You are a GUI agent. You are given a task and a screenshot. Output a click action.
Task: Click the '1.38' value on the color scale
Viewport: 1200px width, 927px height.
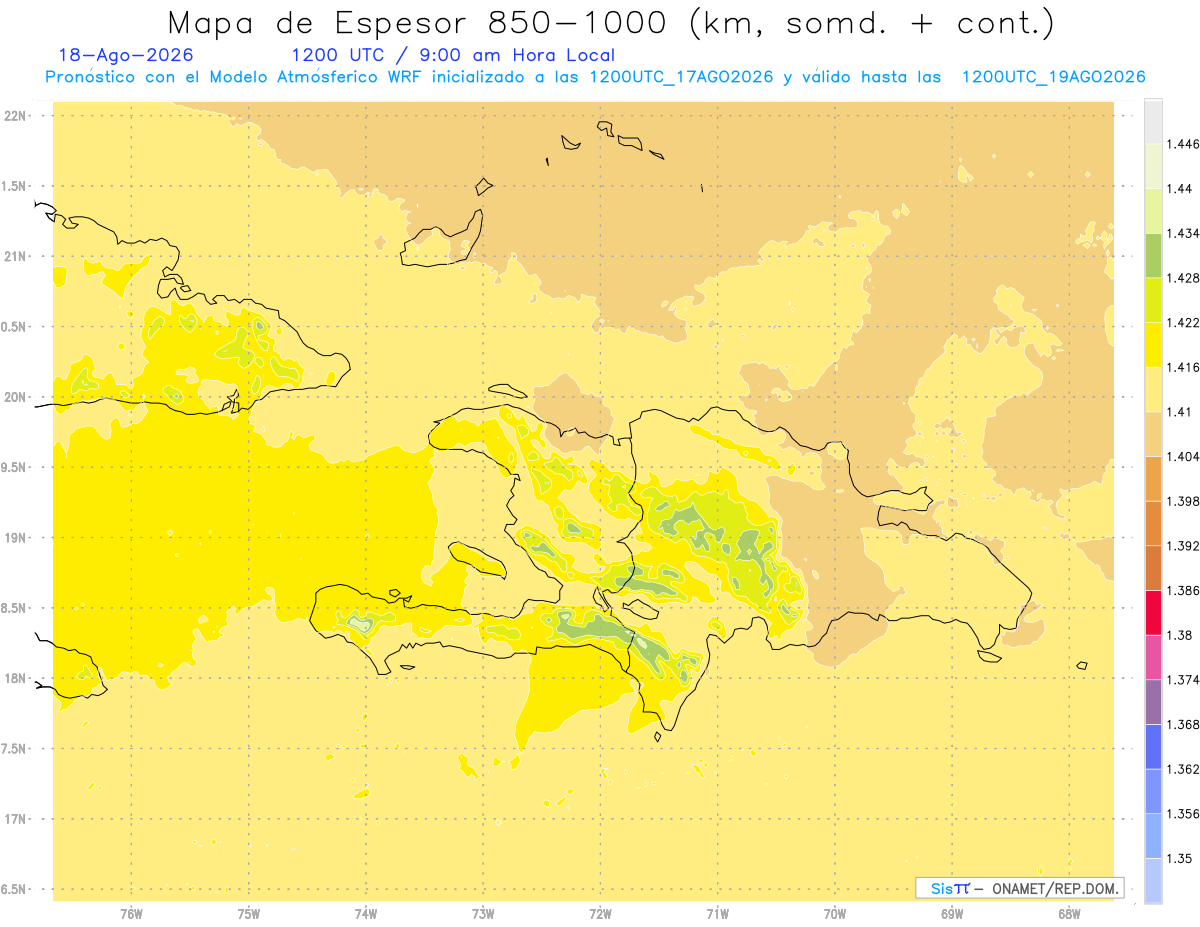point(1181,635)
